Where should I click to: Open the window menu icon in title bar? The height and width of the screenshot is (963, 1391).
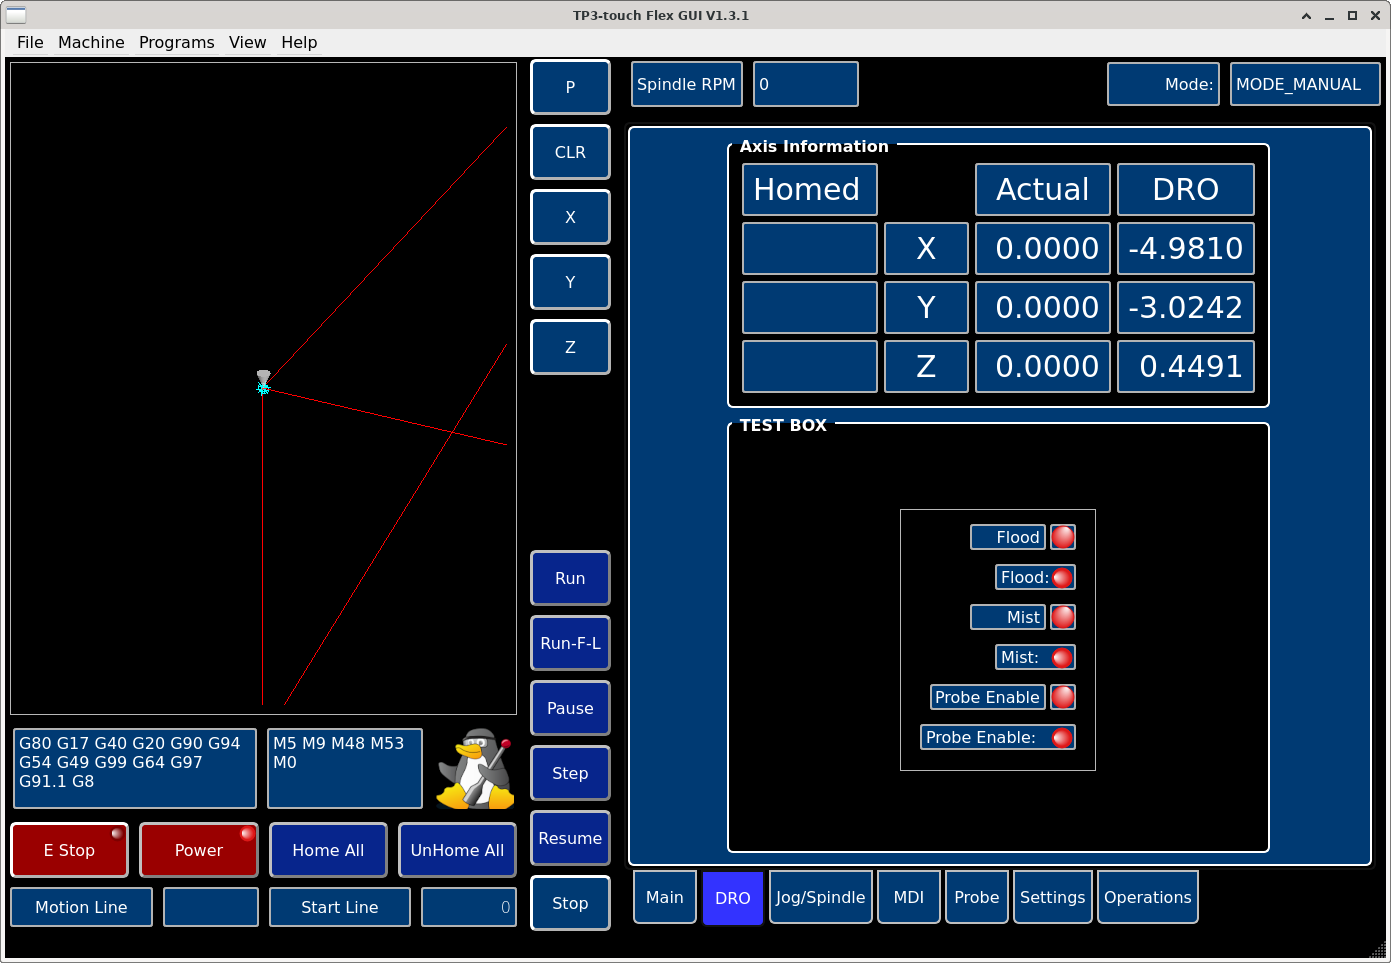coord(16,15)
